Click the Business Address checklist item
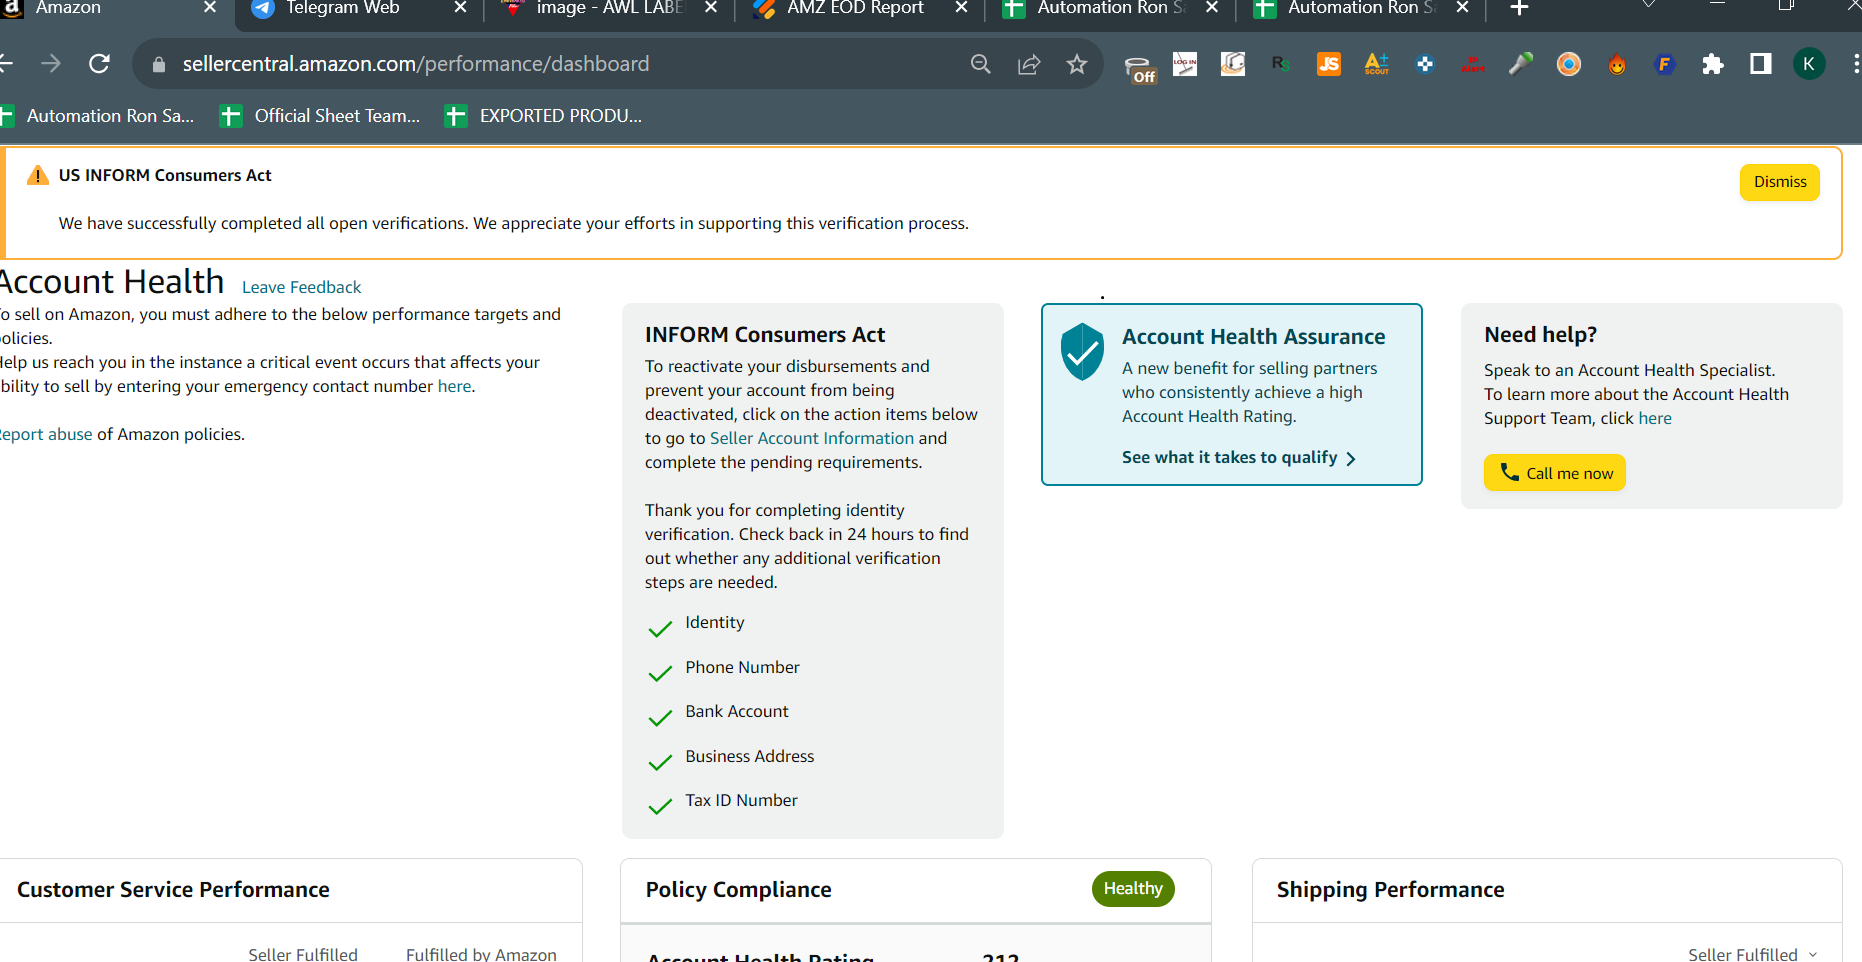Screen dimensions: 1862x962 coord(749,756)
